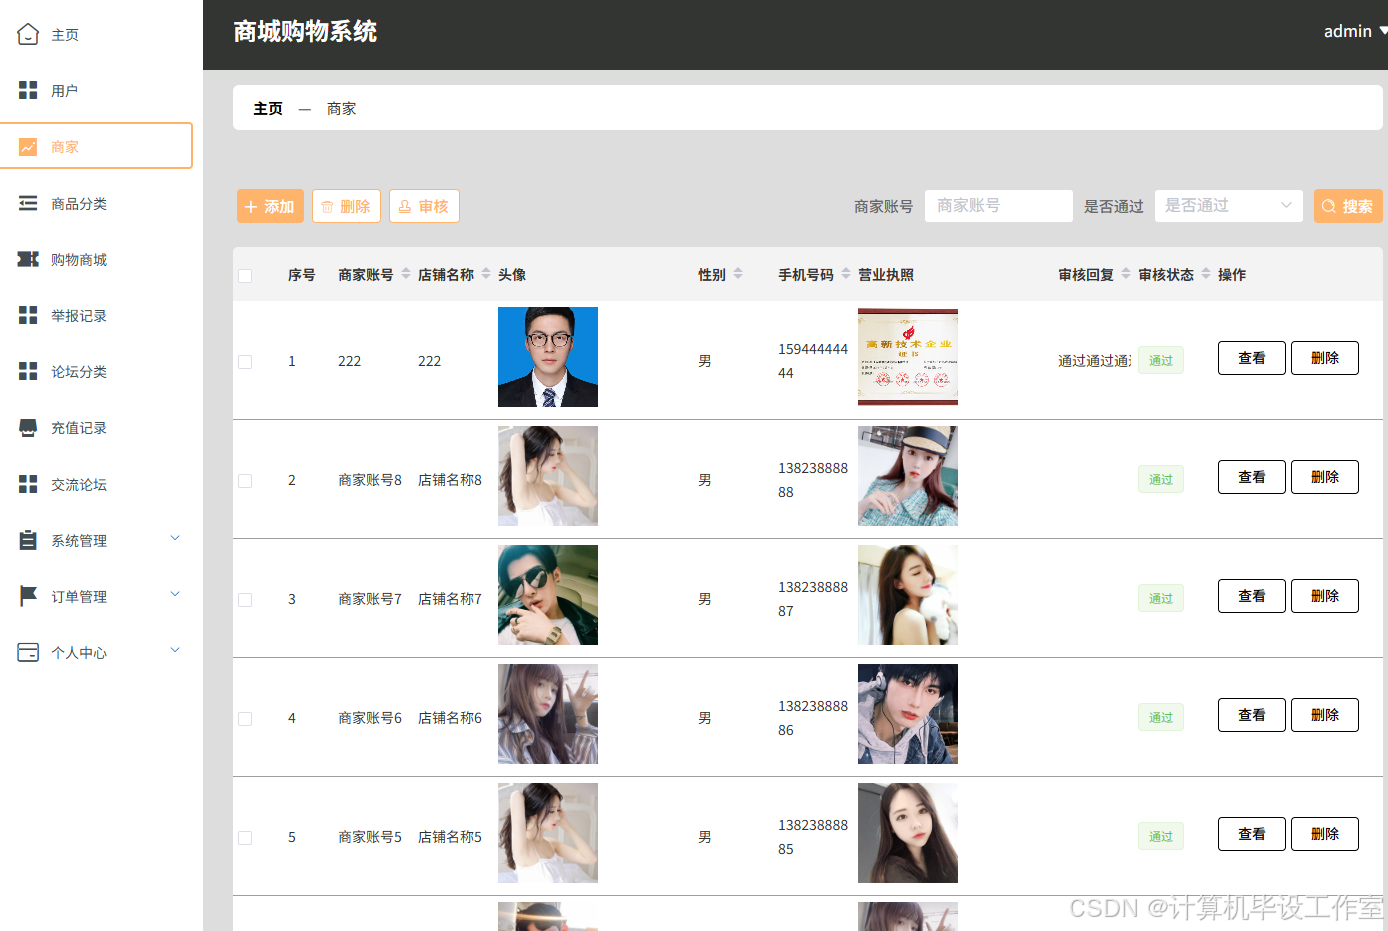Click the grid icon beside 用户
The image size is (1388, 931).
pos(28,90)
